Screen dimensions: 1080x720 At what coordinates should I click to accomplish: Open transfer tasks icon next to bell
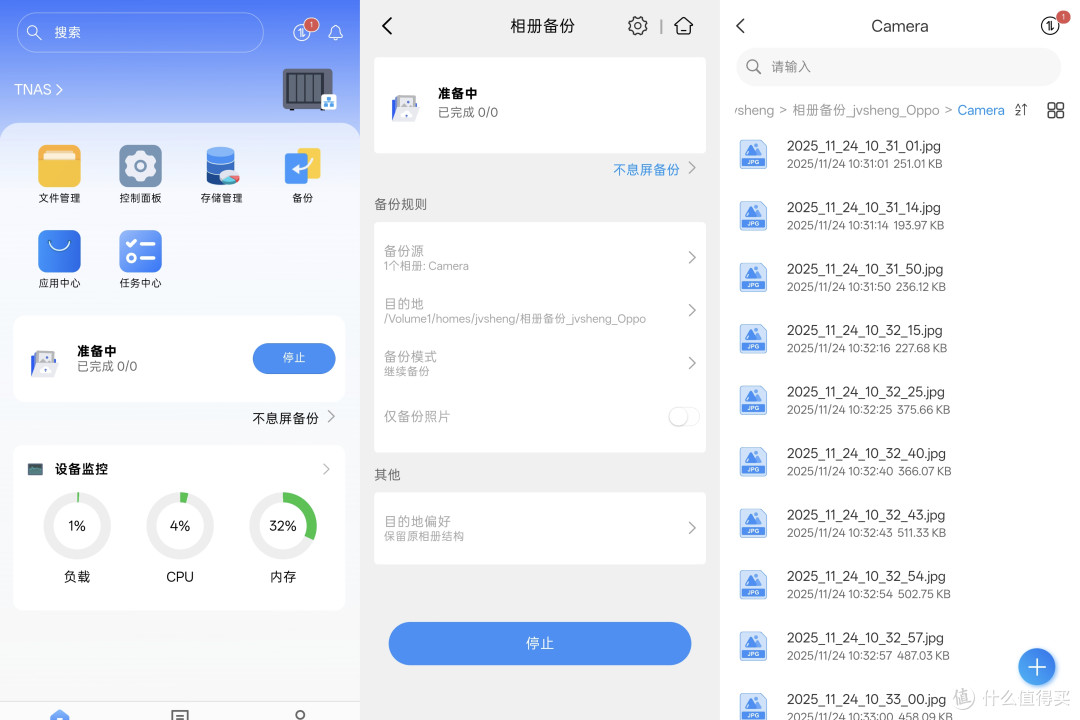(x=302, y=32)
